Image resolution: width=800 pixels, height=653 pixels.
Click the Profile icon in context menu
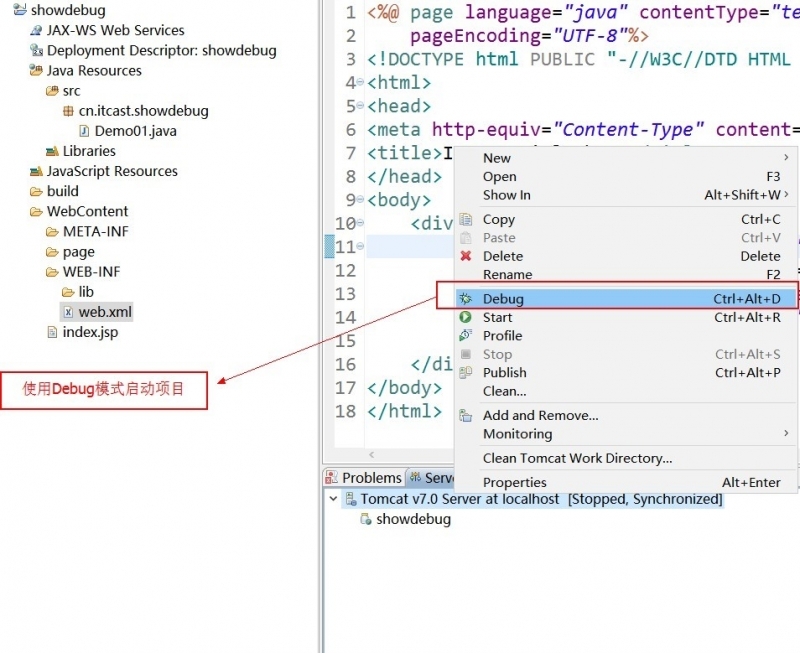[465, 335]
